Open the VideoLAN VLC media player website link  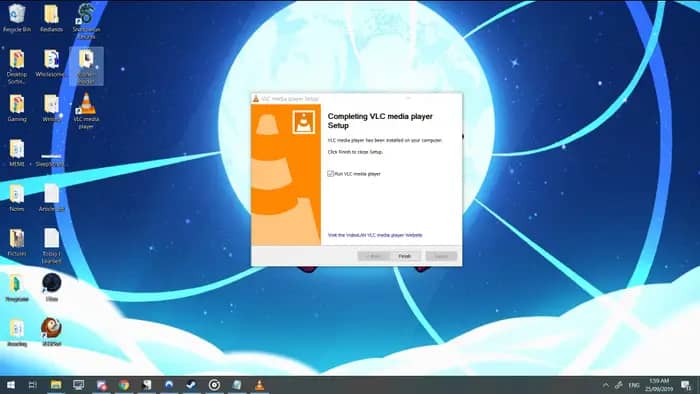pos(375,235)
